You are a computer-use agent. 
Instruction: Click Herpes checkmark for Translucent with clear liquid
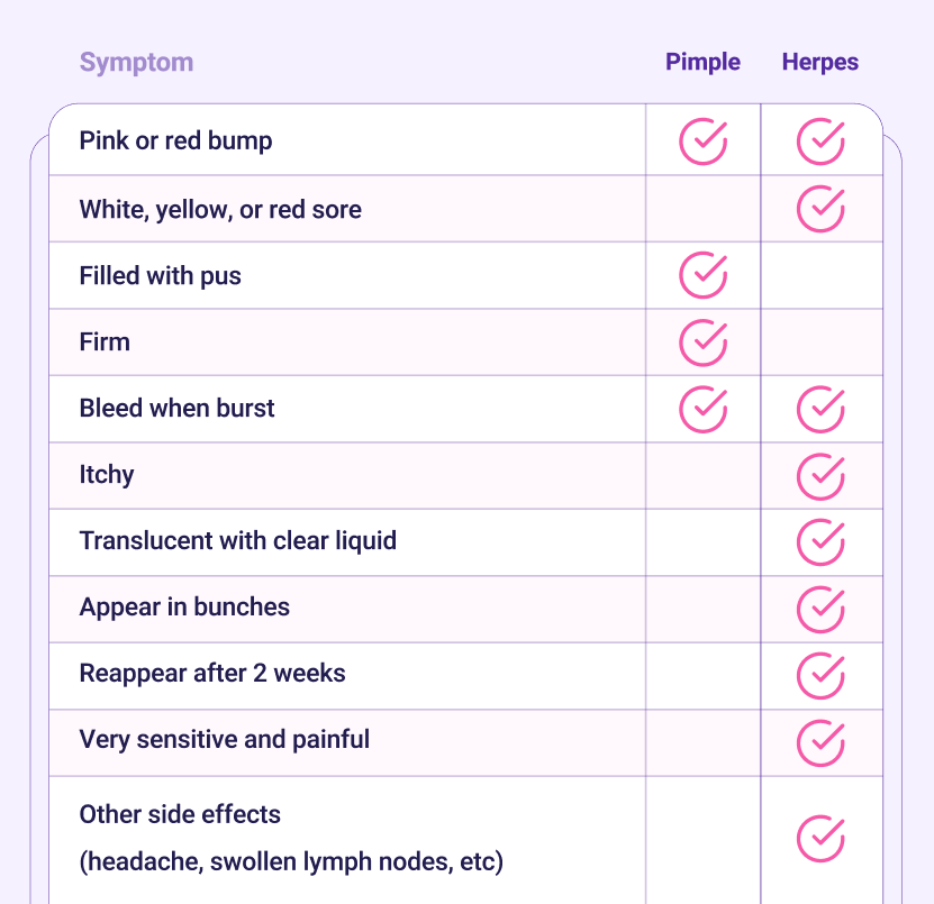point(821,541)
